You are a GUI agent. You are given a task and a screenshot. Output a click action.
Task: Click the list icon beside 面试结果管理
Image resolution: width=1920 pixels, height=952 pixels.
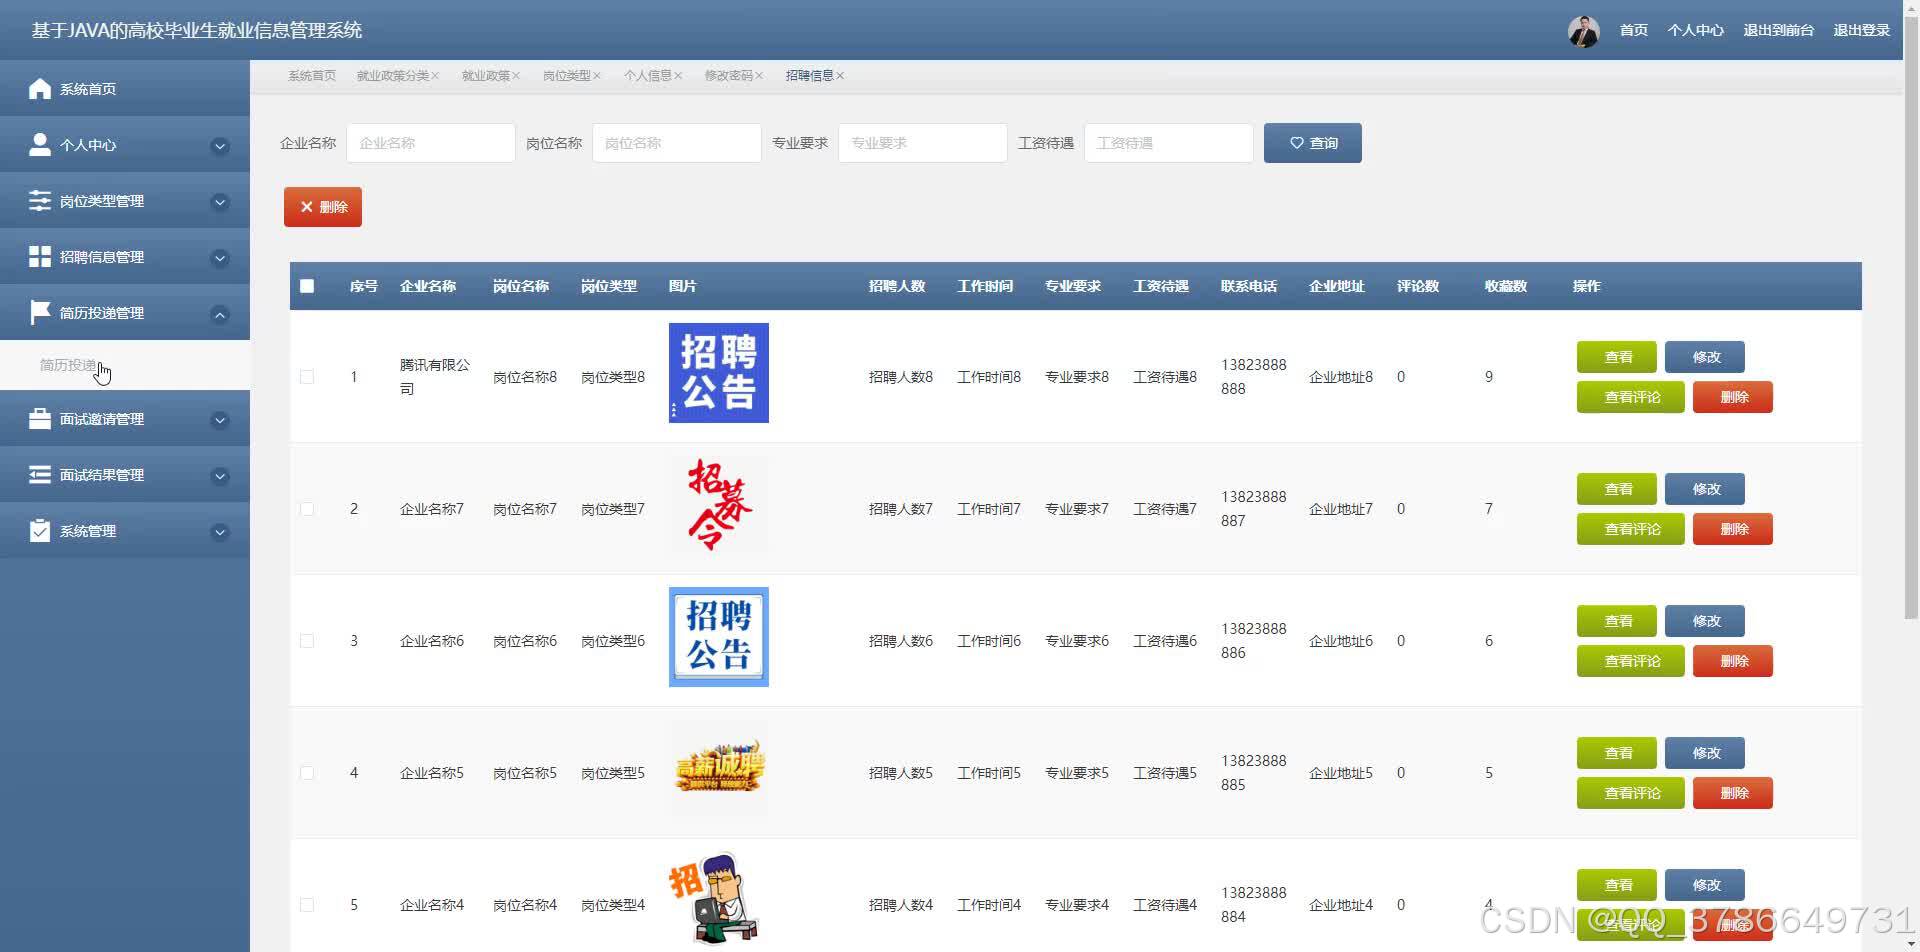click(40, 475)
